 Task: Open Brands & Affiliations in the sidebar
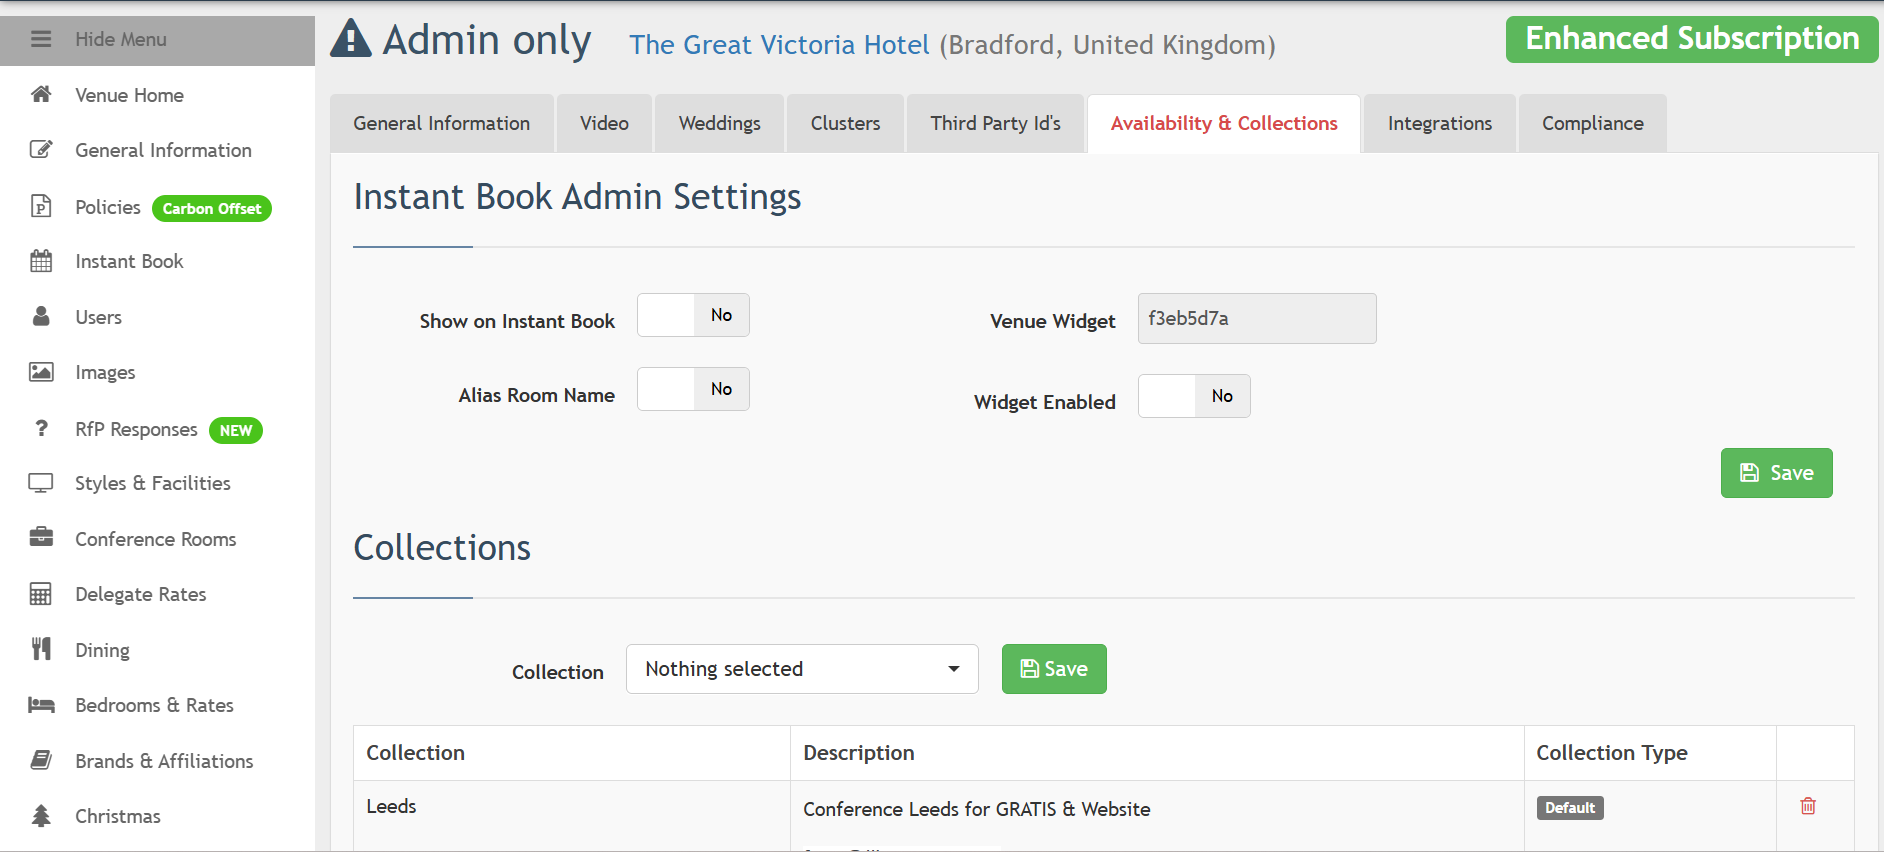click(165, 761)
